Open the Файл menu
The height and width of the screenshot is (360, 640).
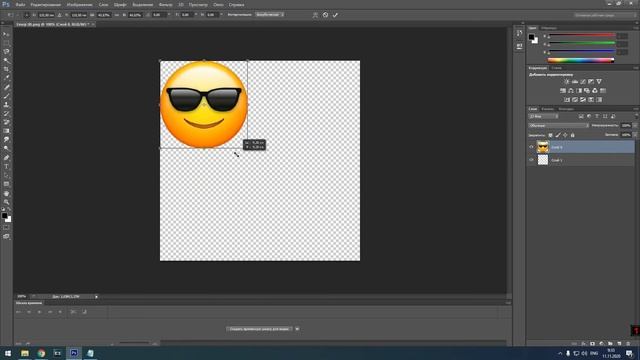20,5
